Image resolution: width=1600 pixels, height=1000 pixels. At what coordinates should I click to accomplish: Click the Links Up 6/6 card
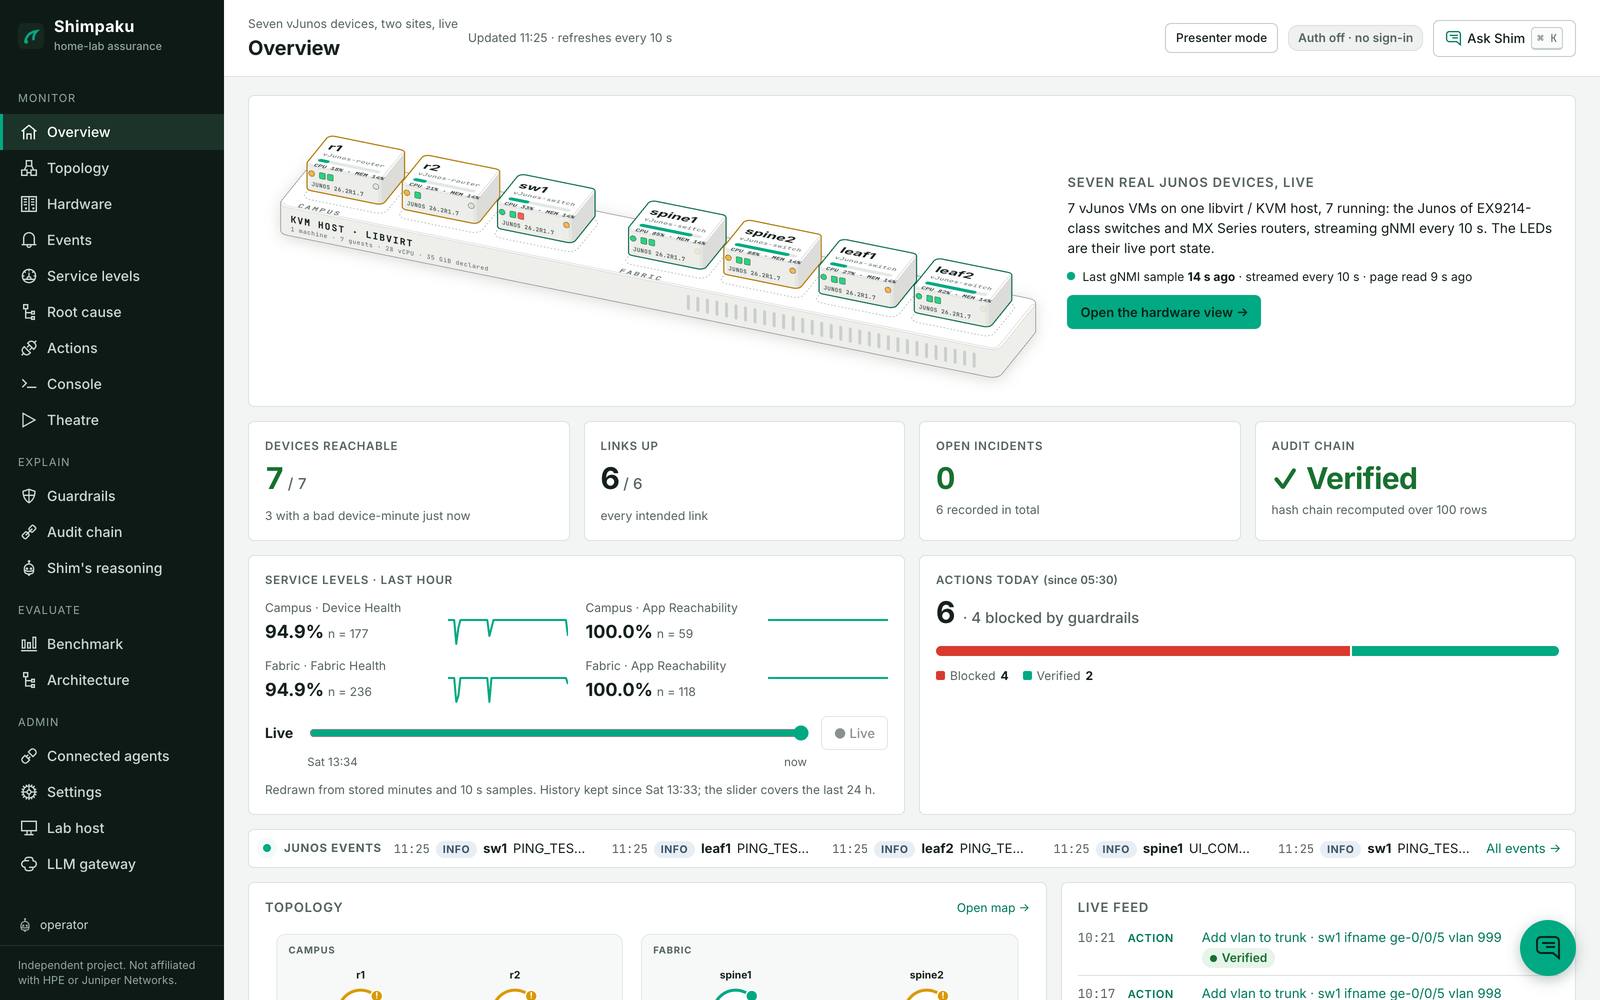[x=744, y=481]
